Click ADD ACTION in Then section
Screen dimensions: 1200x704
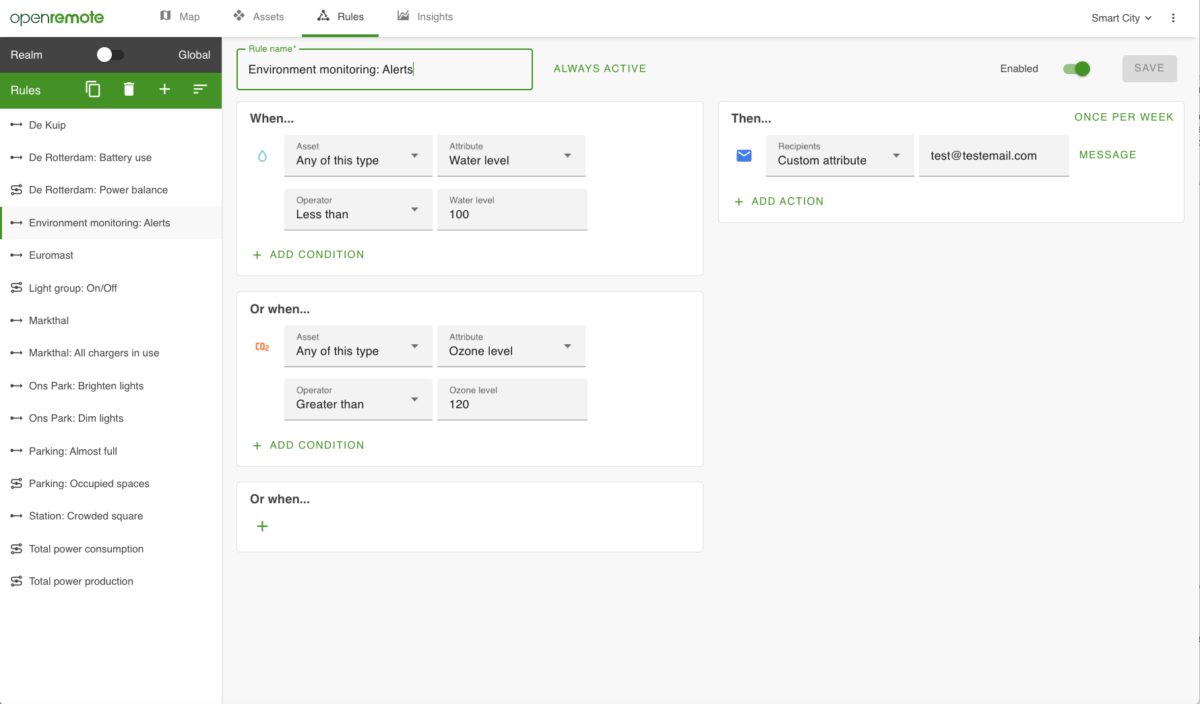pyautogui.click(x=779, y=201)
